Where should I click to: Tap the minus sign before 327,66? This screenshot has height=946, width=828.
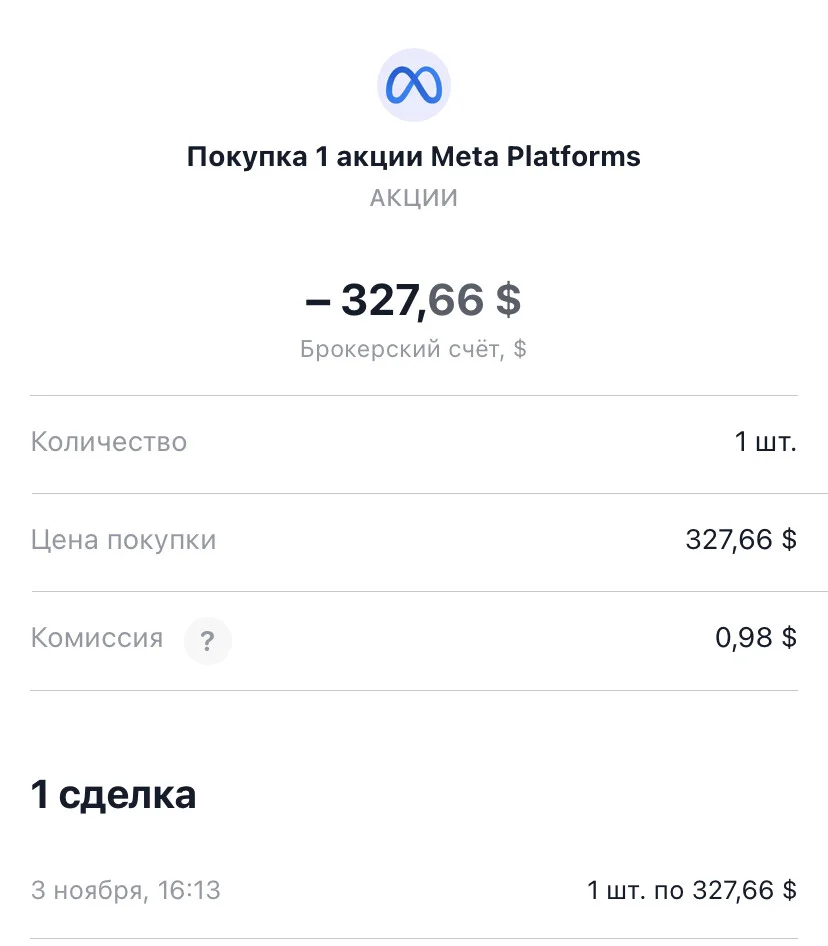[x=317, y=302]
